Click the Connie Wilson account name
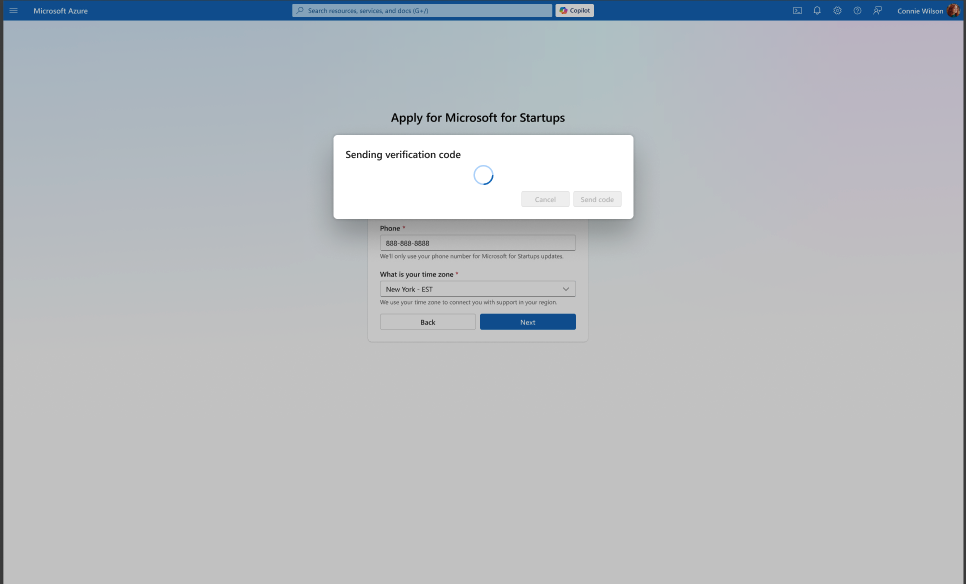This screenshot has width=966, height=584. click(x=920, y=11)
